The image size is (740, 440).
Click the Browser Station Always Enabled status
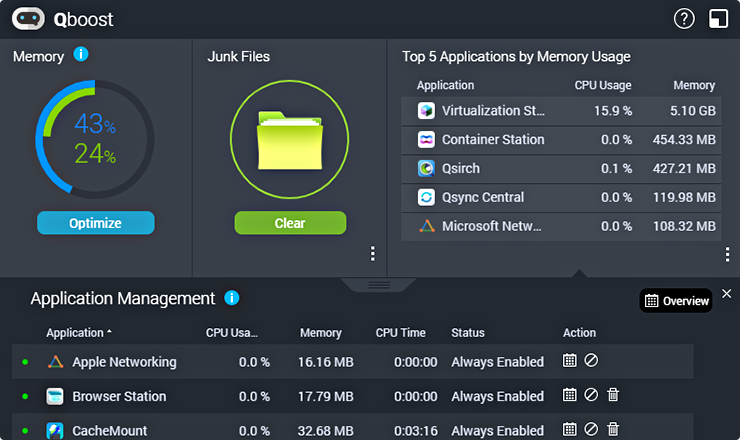click(x=497, y=397)
